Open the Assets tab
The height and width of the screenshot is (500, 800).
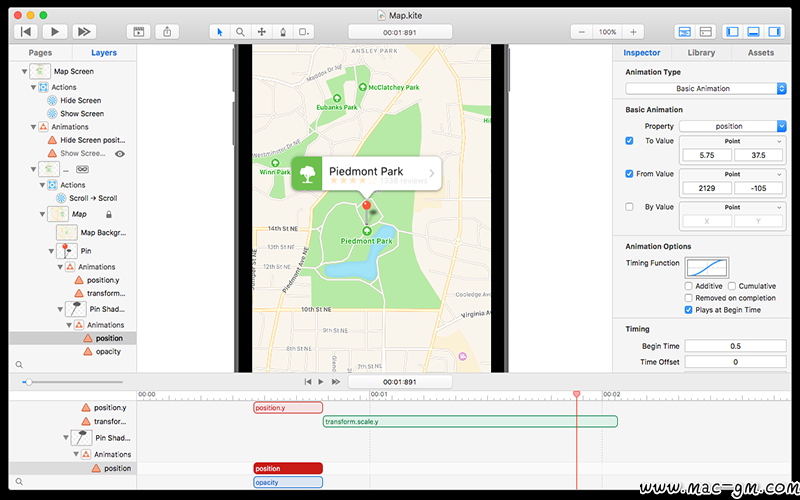(761, 53)
